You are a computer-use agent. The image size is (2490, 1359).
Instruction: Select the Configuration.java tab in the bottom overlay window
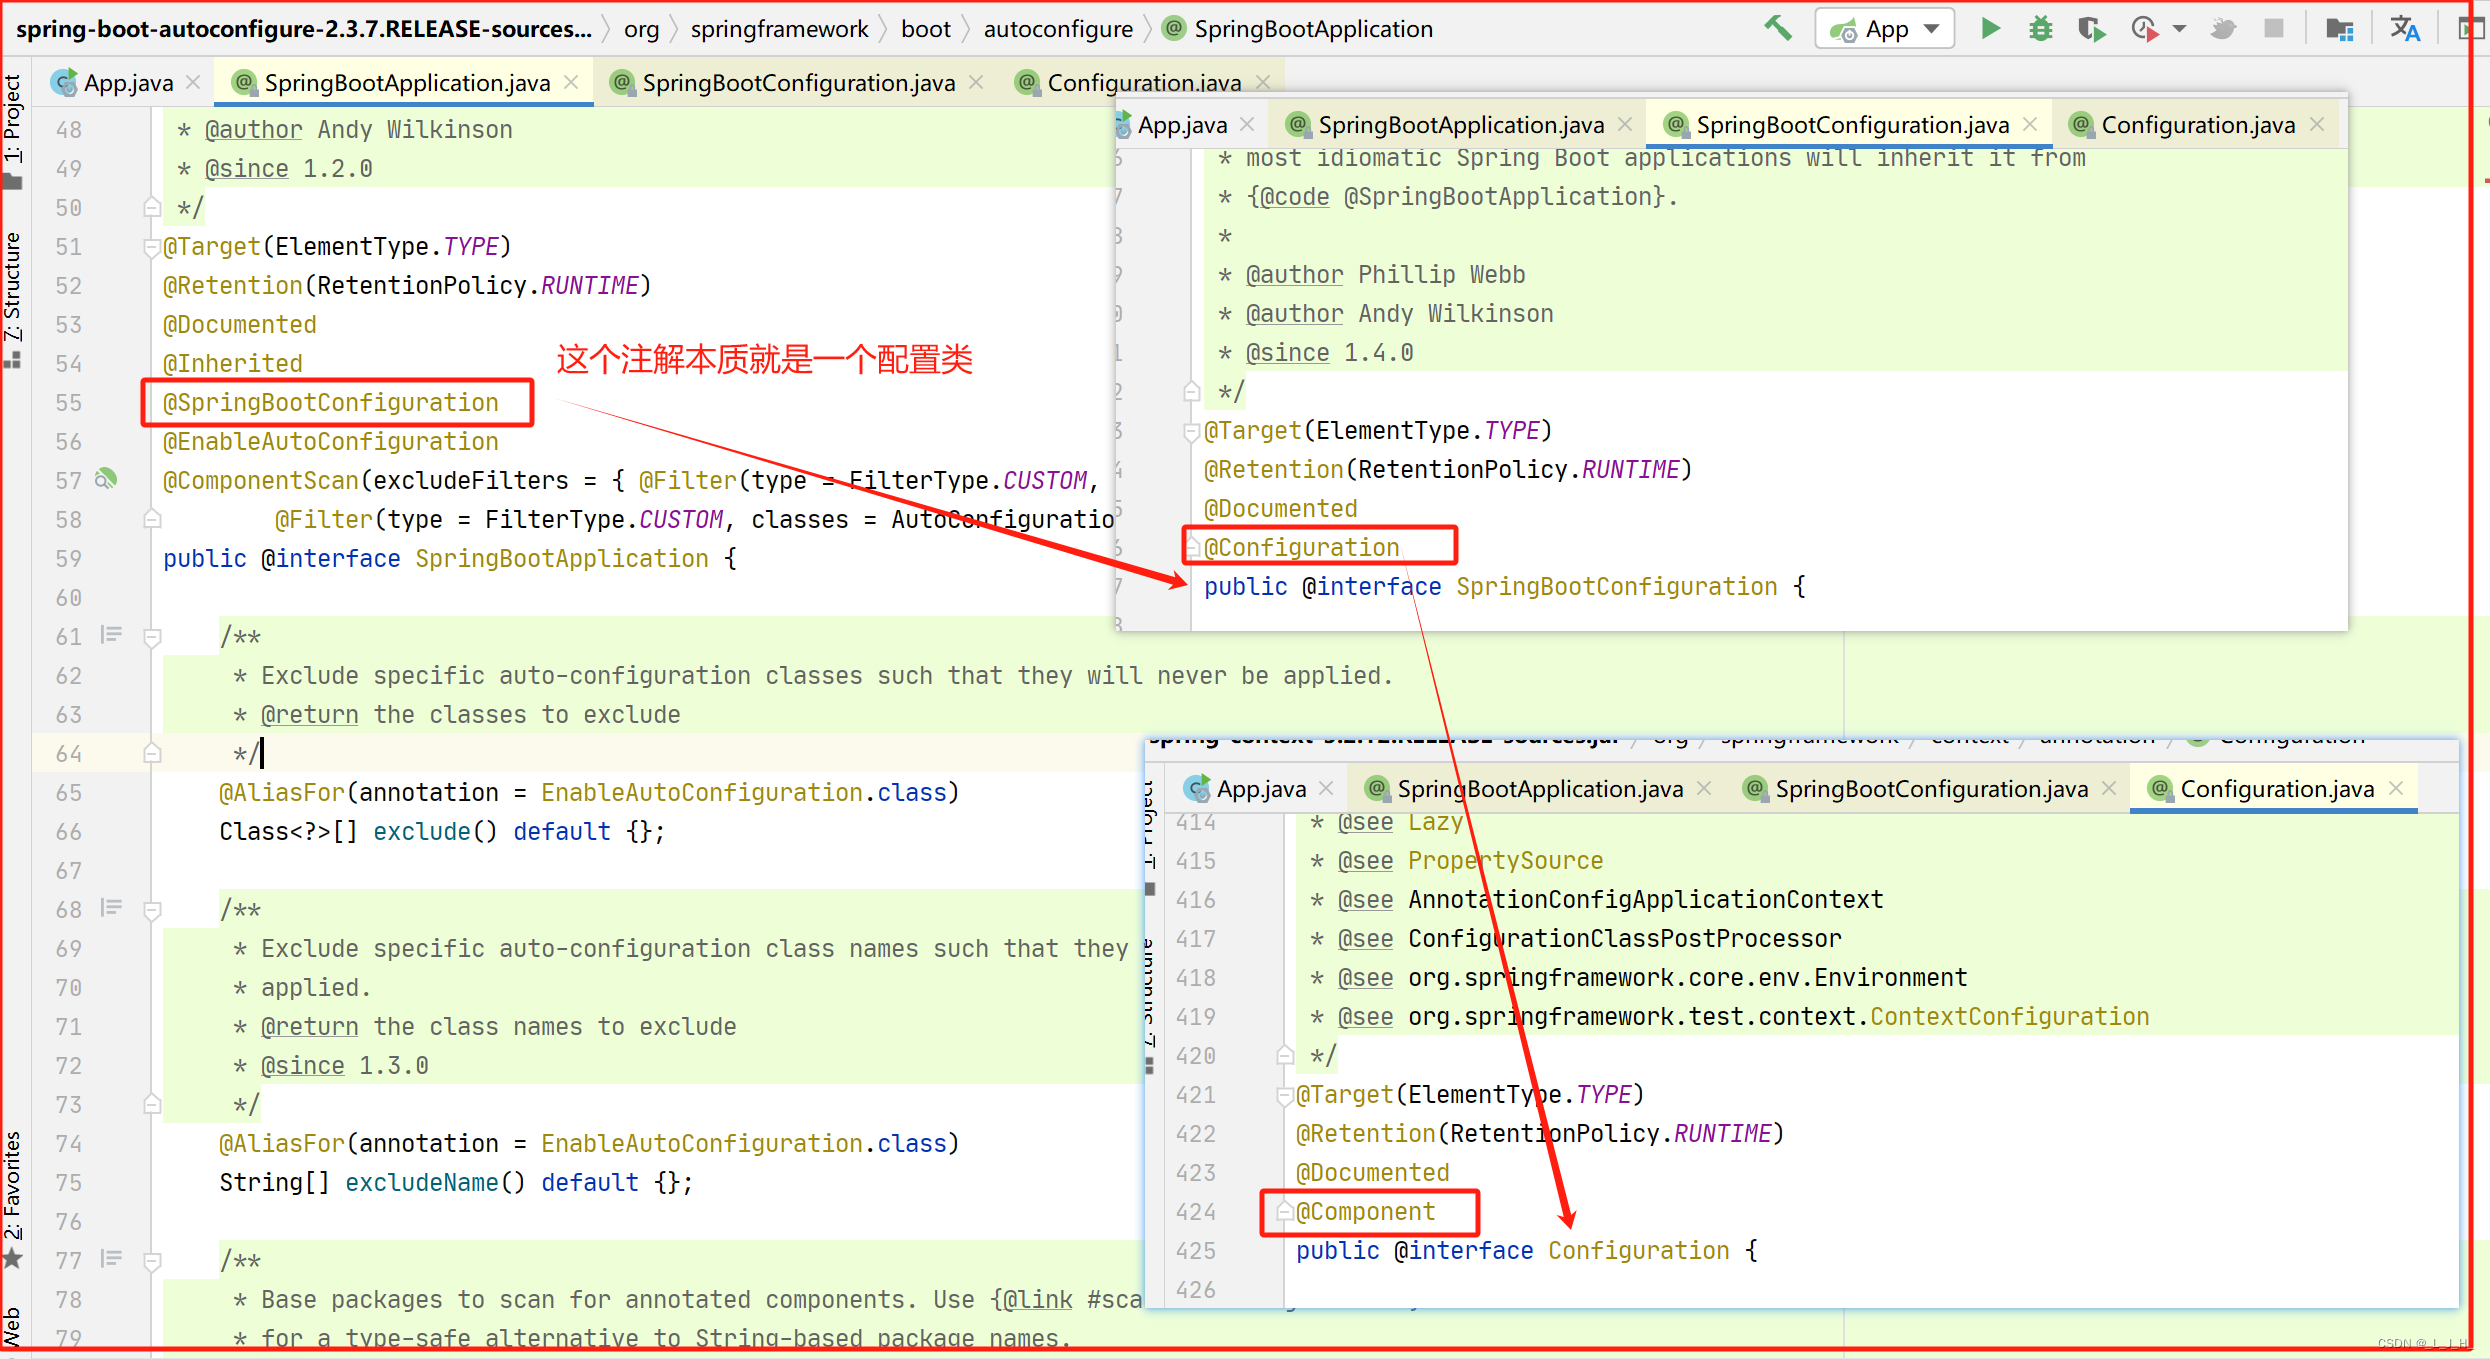click(2276, 788)
